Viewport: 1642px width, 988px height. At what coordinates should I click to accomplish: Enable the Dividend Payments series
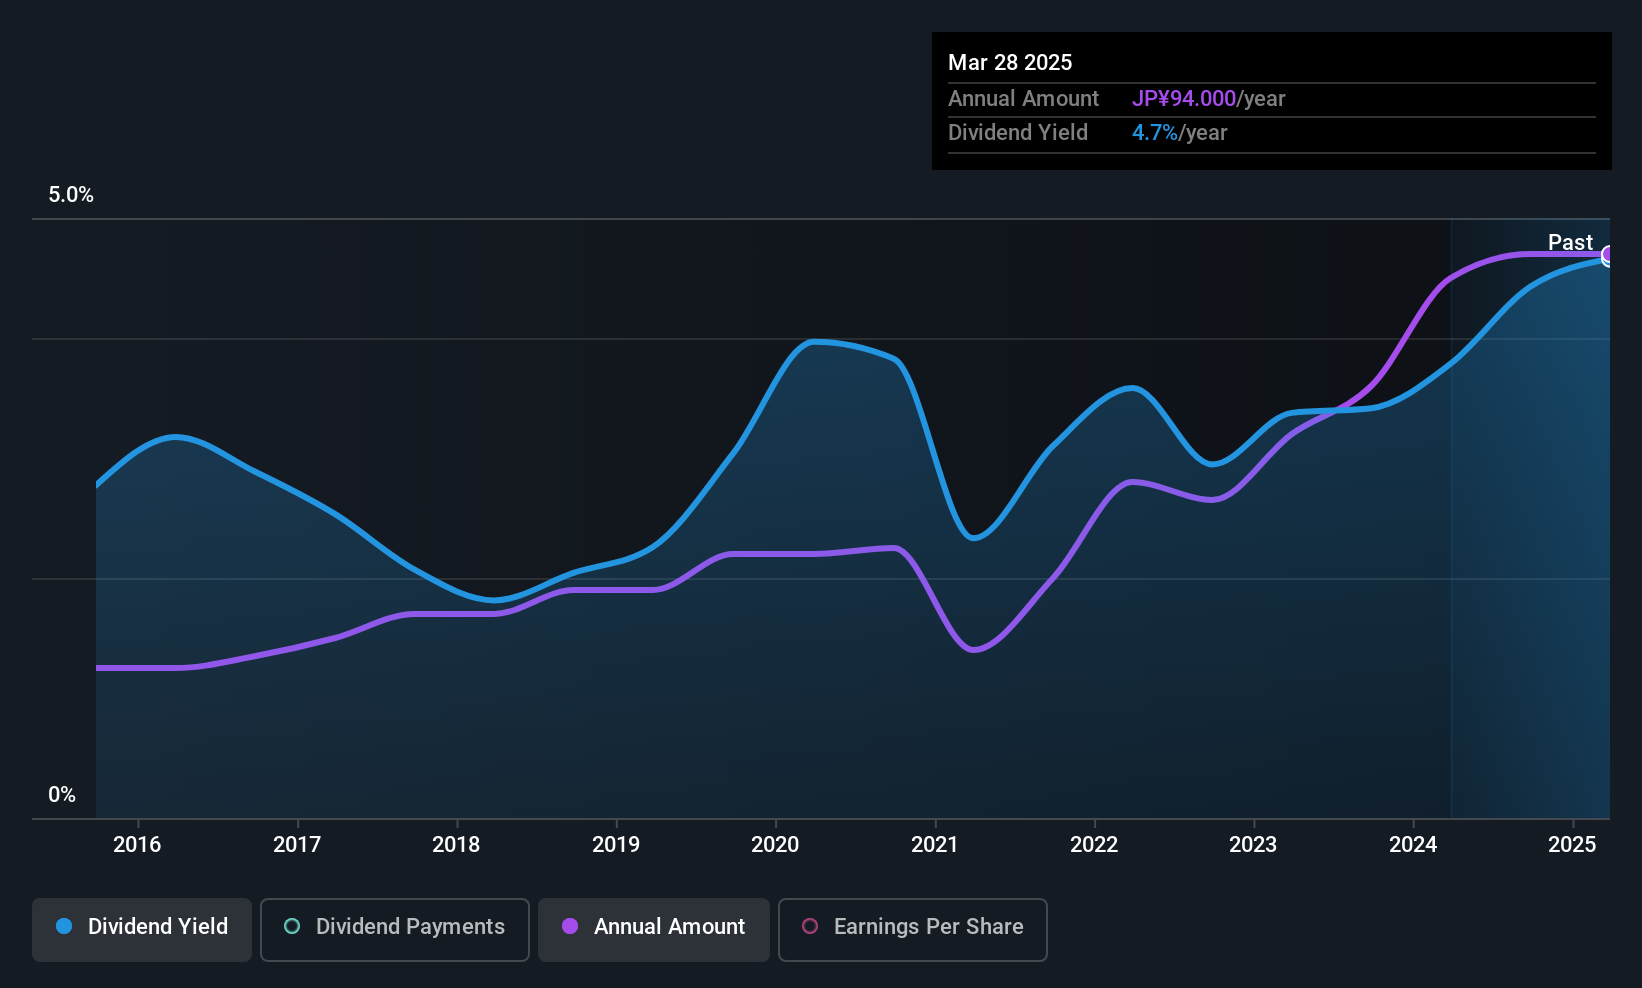point(394,929)
